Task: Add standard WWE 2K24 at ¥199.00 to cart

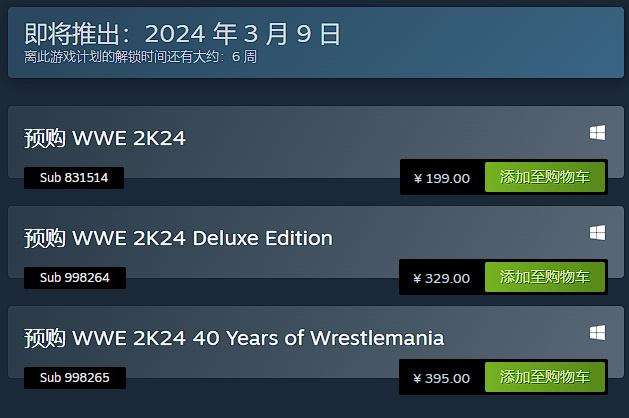Action: coord(545,177)
